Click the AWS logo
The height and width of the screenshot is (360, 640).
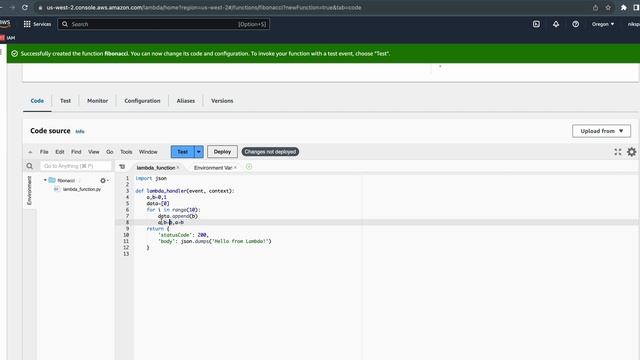5,23
